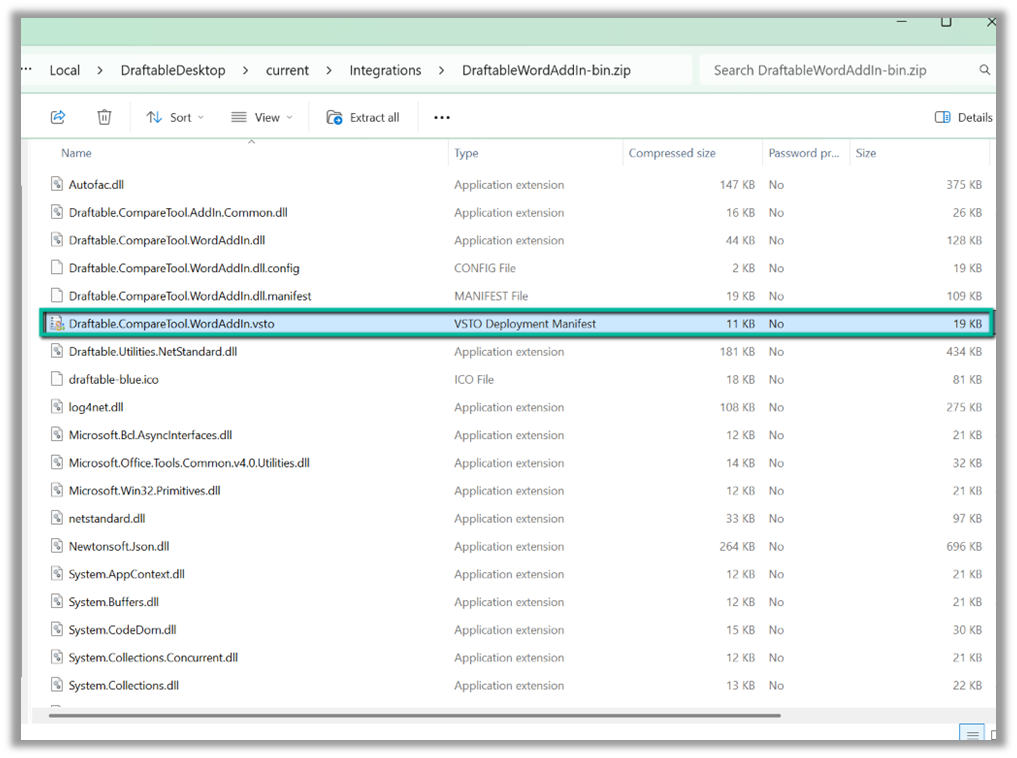Click the draftable-blue.ico file icon
This screenshot has width=1017, height=758.
(x=57, y=379)
